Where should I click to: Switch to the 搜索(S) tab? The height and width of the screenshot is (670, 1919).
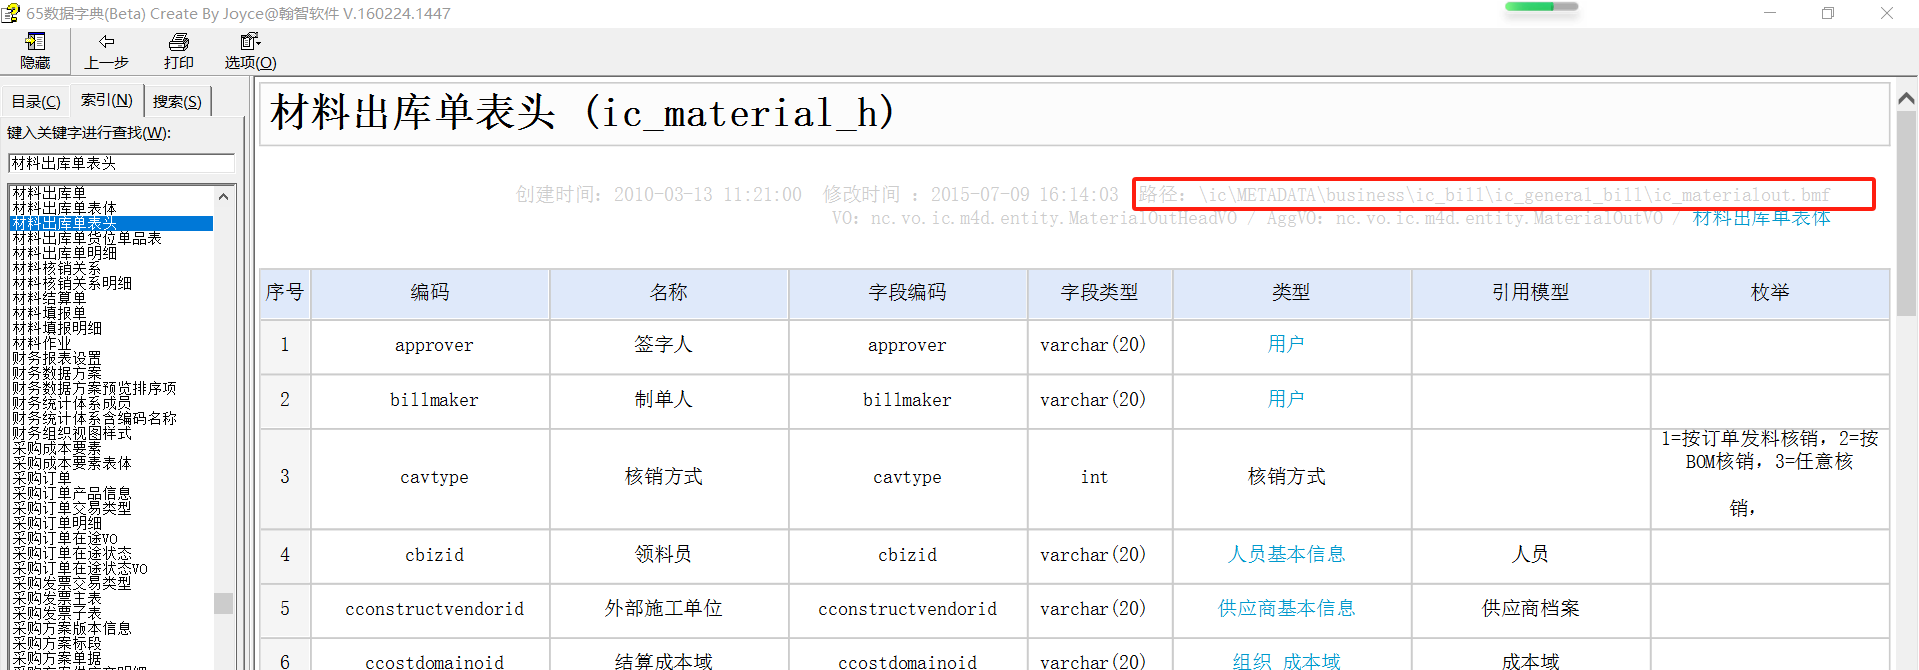177,102
